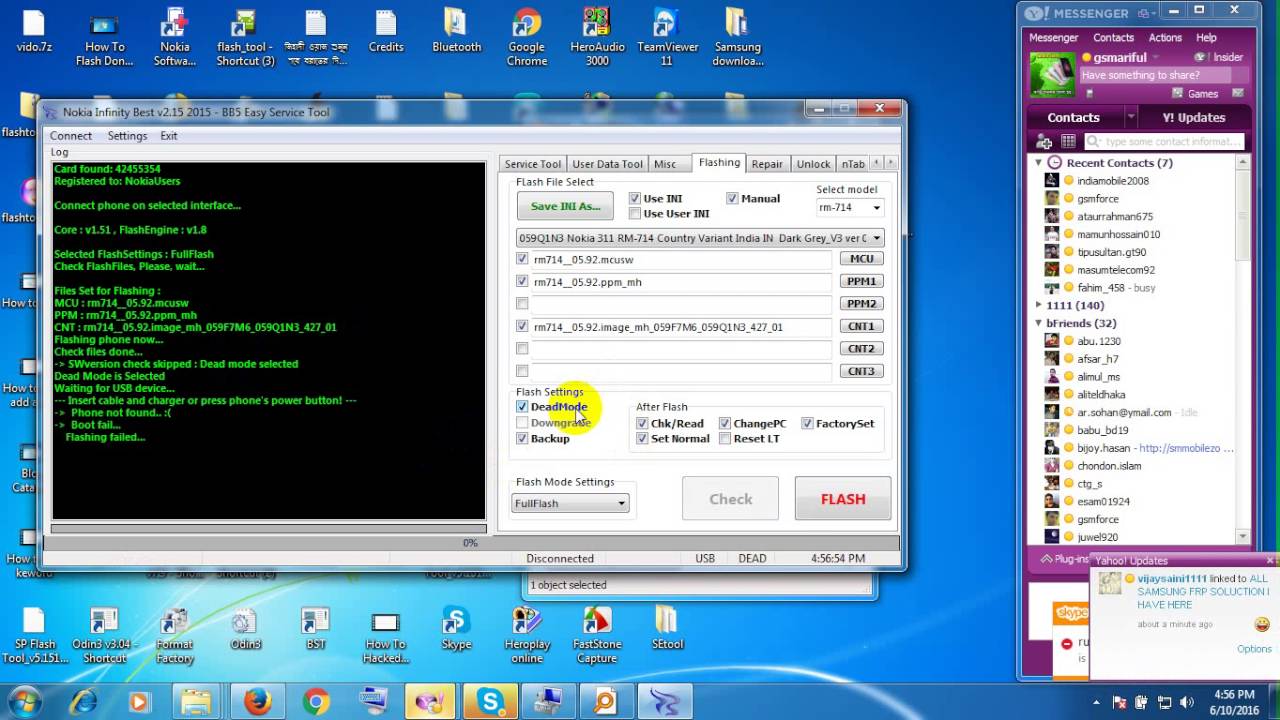The height and width of the screenshot is (720, 1280).
Task: Toggle the Backup checkbox
Action: click(522, 439)
